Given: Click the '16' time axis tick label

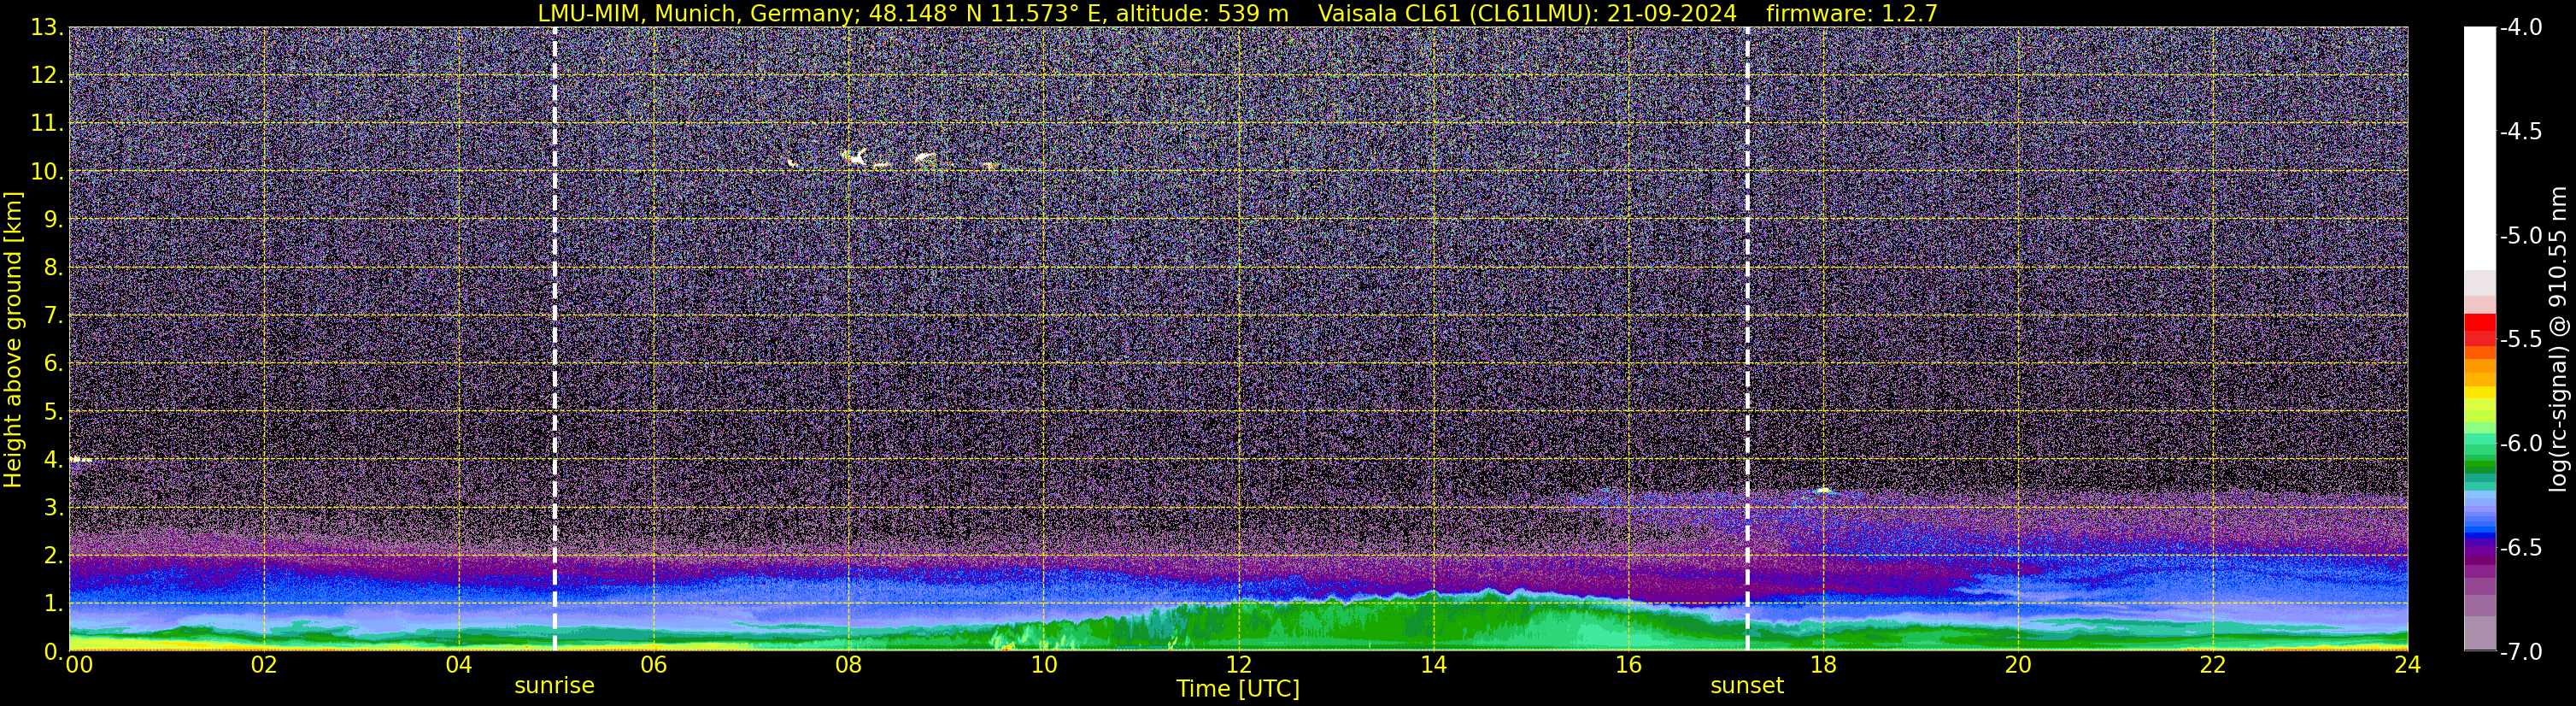Looking at the screenshot, I should click(x=1629, y=665).
